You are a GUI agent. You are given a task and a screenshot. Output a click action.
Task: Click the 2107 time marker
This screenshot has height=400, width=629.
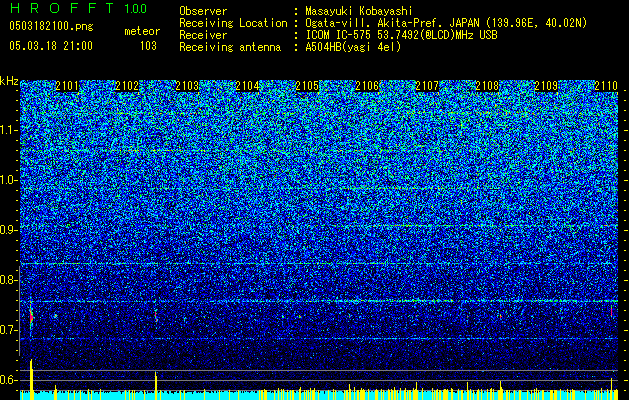[427, 86]
